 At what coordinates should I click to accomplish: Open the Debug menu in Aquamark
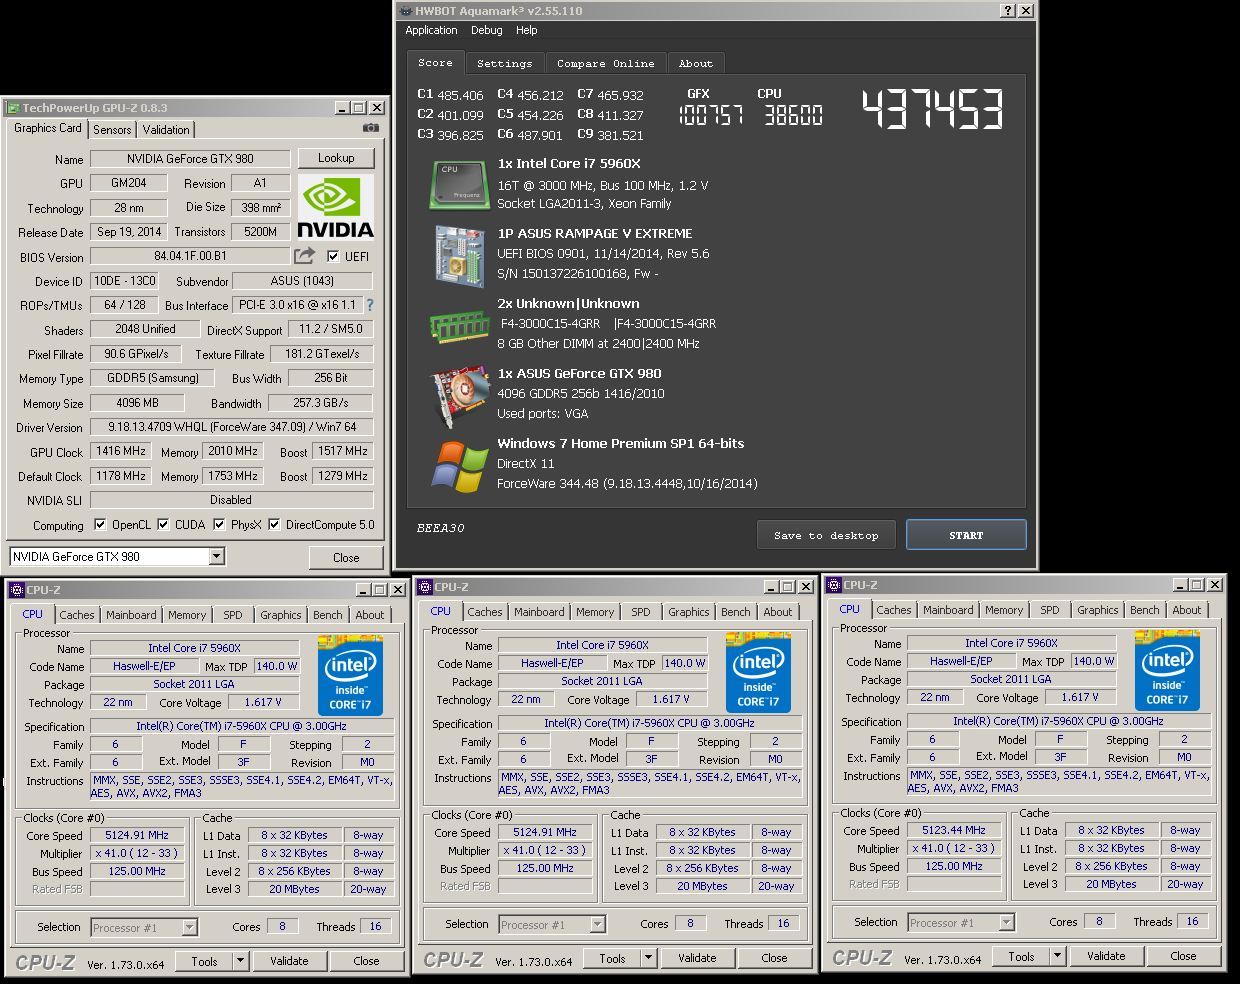[487, 30]
